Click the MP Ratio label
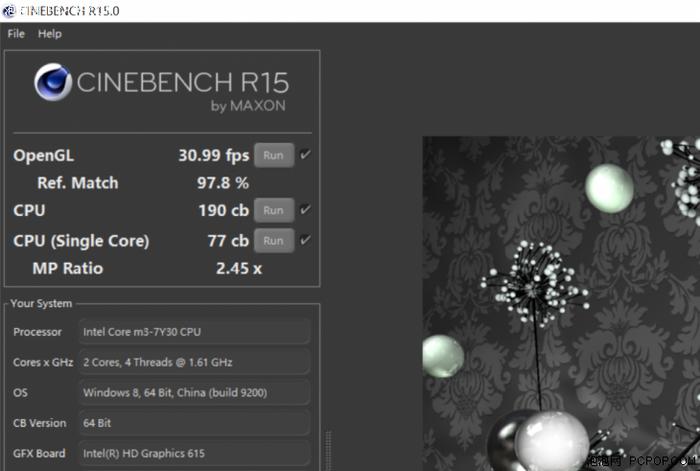The width and height of the screenshot is (700, 471). pos(68,268)
